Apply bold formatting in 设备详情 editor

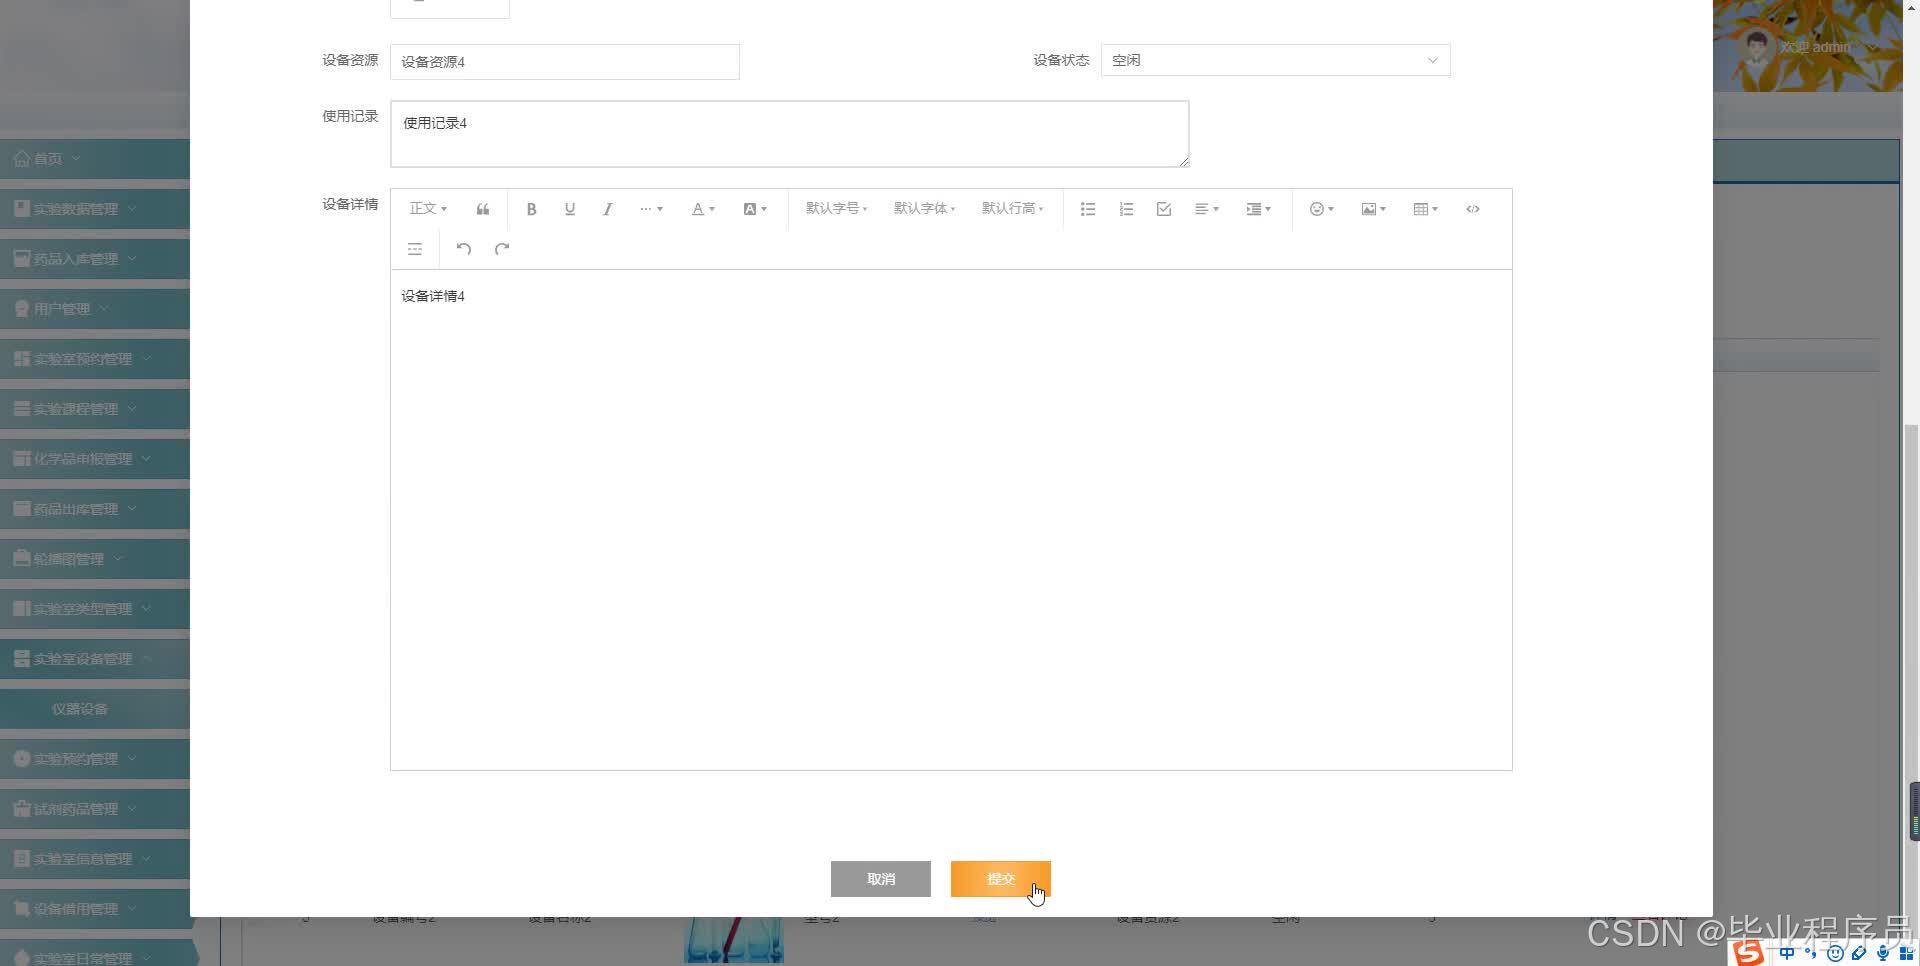[x=531, y=209]
